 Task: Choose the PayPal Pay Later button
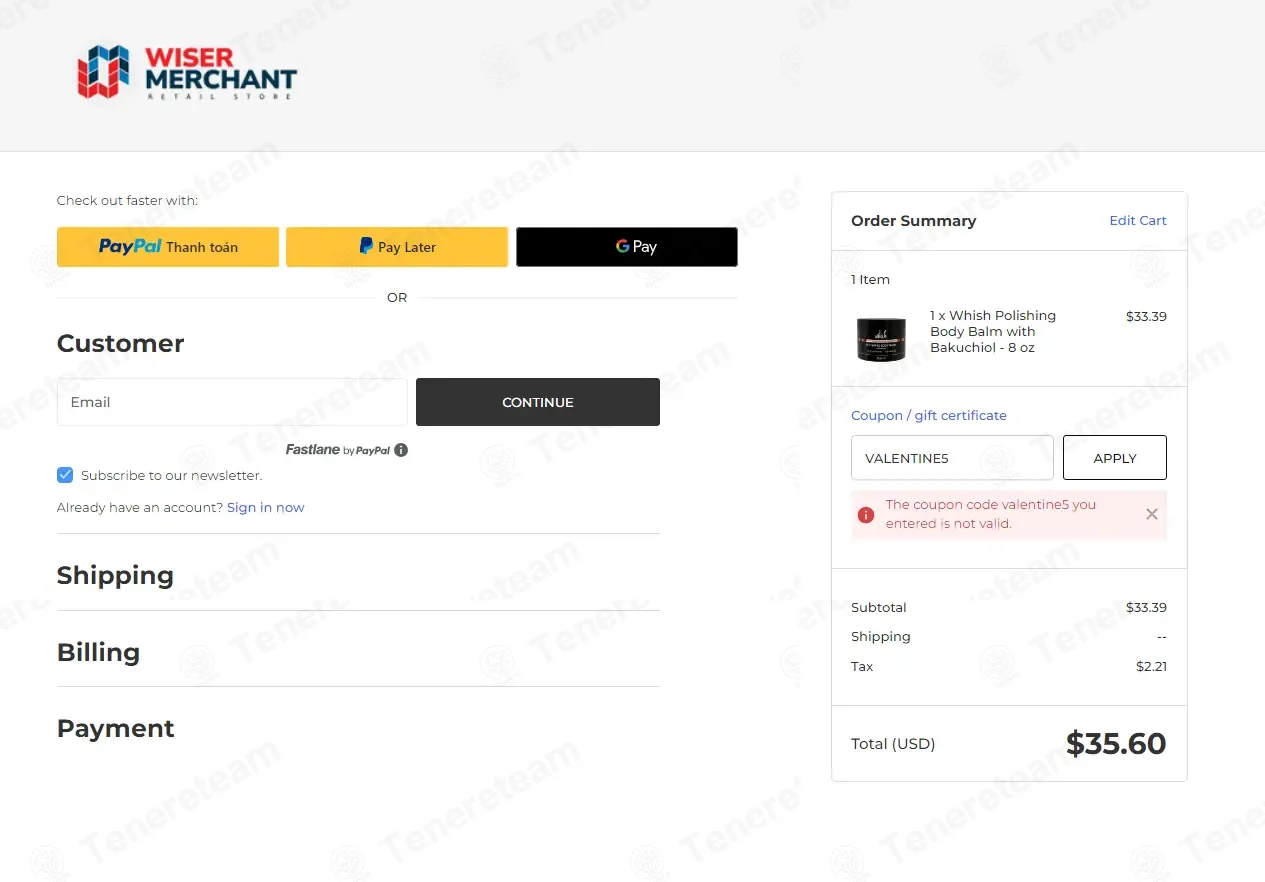(397, 247)
